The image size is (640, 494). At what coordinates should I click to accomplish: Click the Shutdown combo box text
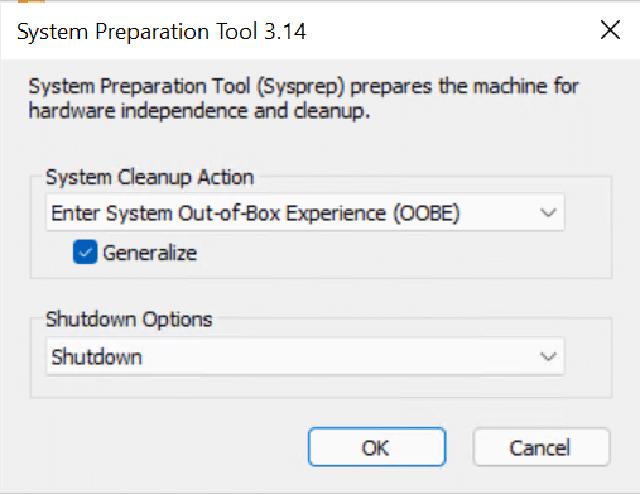click(97, 357)
